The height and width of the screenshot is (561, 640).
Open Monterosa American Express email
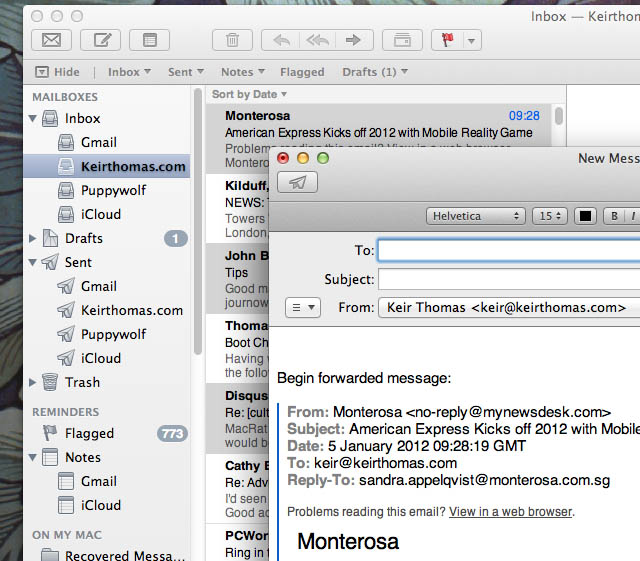pos(378,125)
